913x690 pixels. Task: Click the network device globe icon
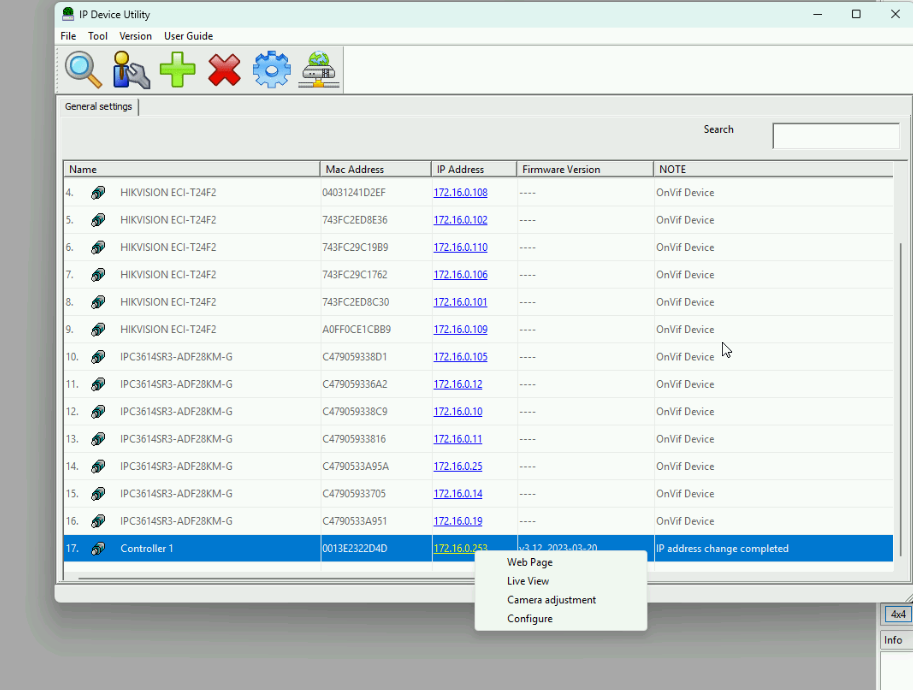point(318,70)
